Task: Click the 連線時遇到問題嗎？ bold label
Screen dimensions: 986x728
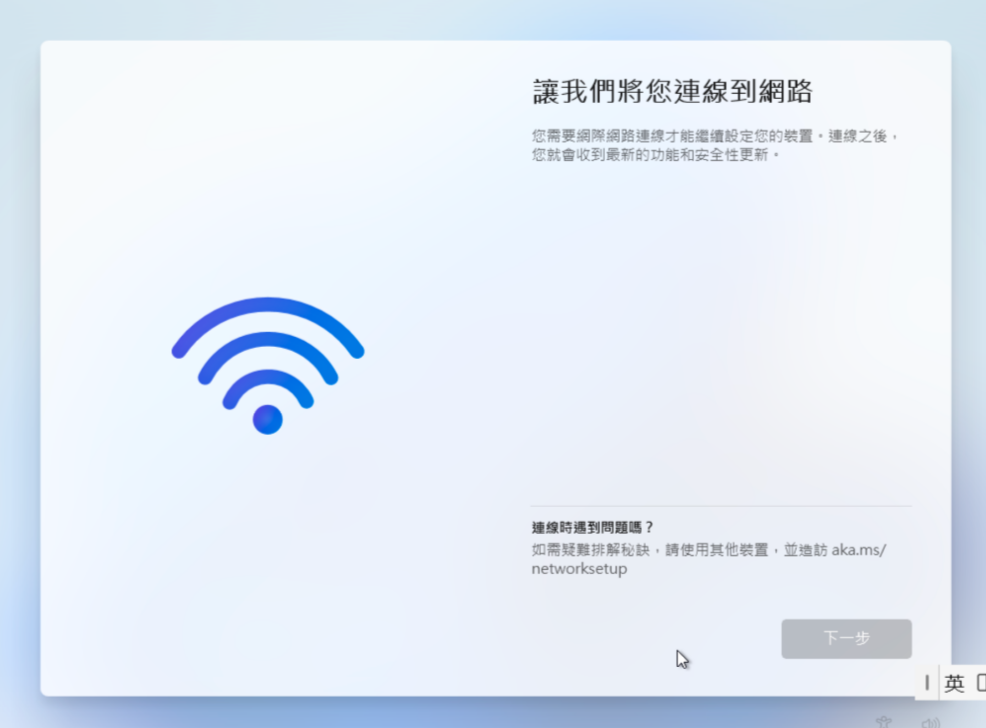Action: (x=593, y=527)
